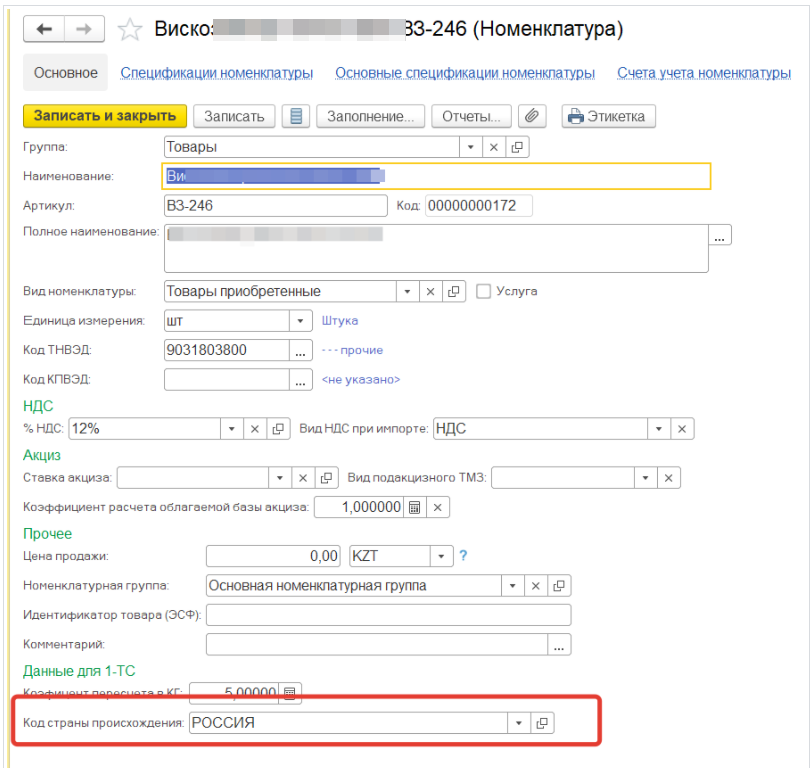The width and height of the screenshot is (812, 768).
Task: Expand Код страны происхождения dropdown
Action: tap(517, 723)
